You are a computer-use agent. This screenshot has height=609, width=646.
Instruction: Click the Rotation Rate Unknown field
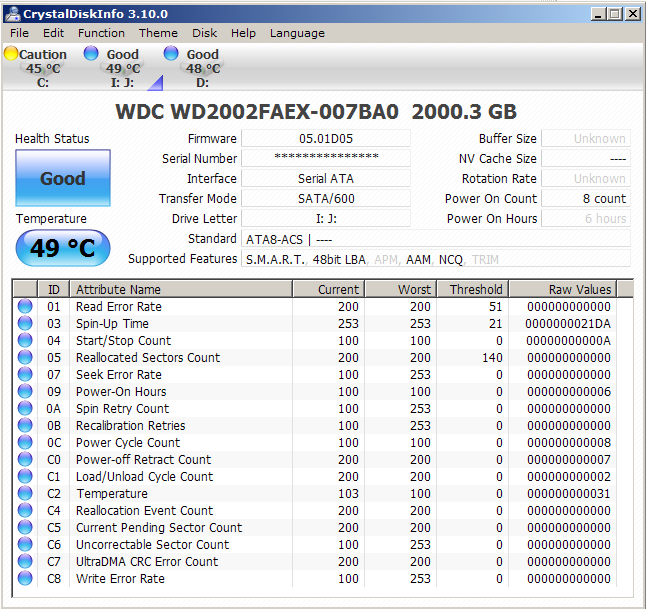[x=586, y=178]
